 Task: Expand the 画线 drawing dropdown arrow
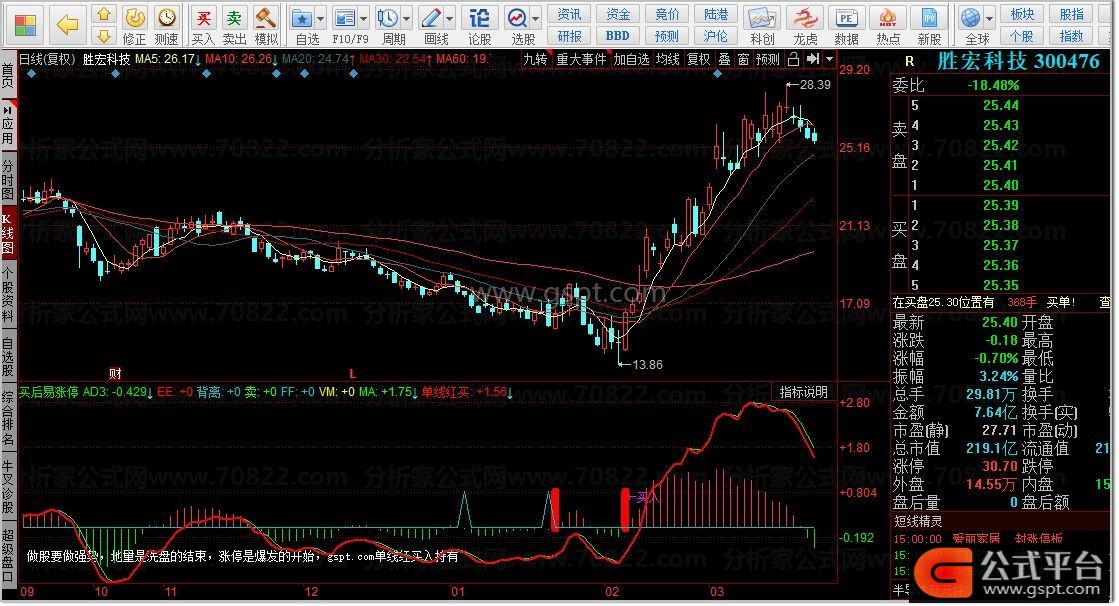pyautogui.click(x=450, y=19)
